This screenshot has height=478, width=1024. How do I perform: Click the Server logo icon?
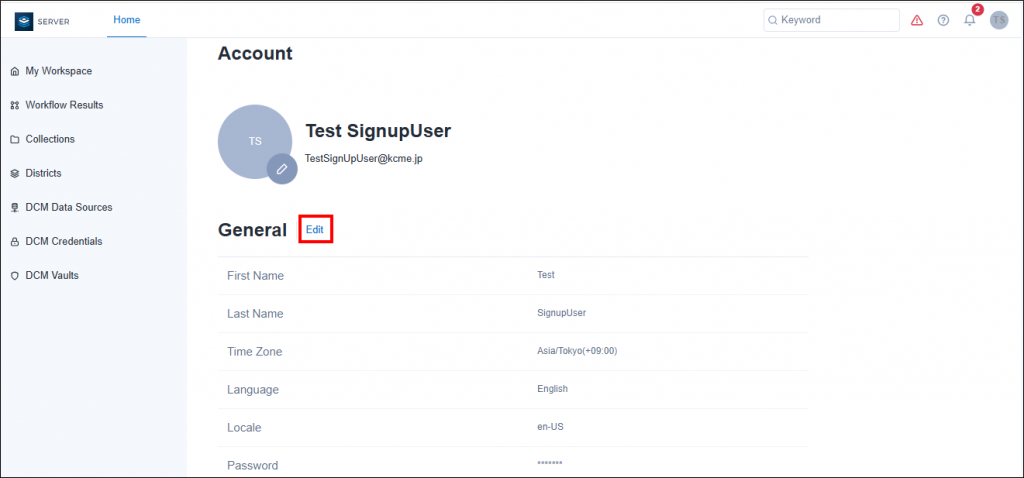coord(24,21)
